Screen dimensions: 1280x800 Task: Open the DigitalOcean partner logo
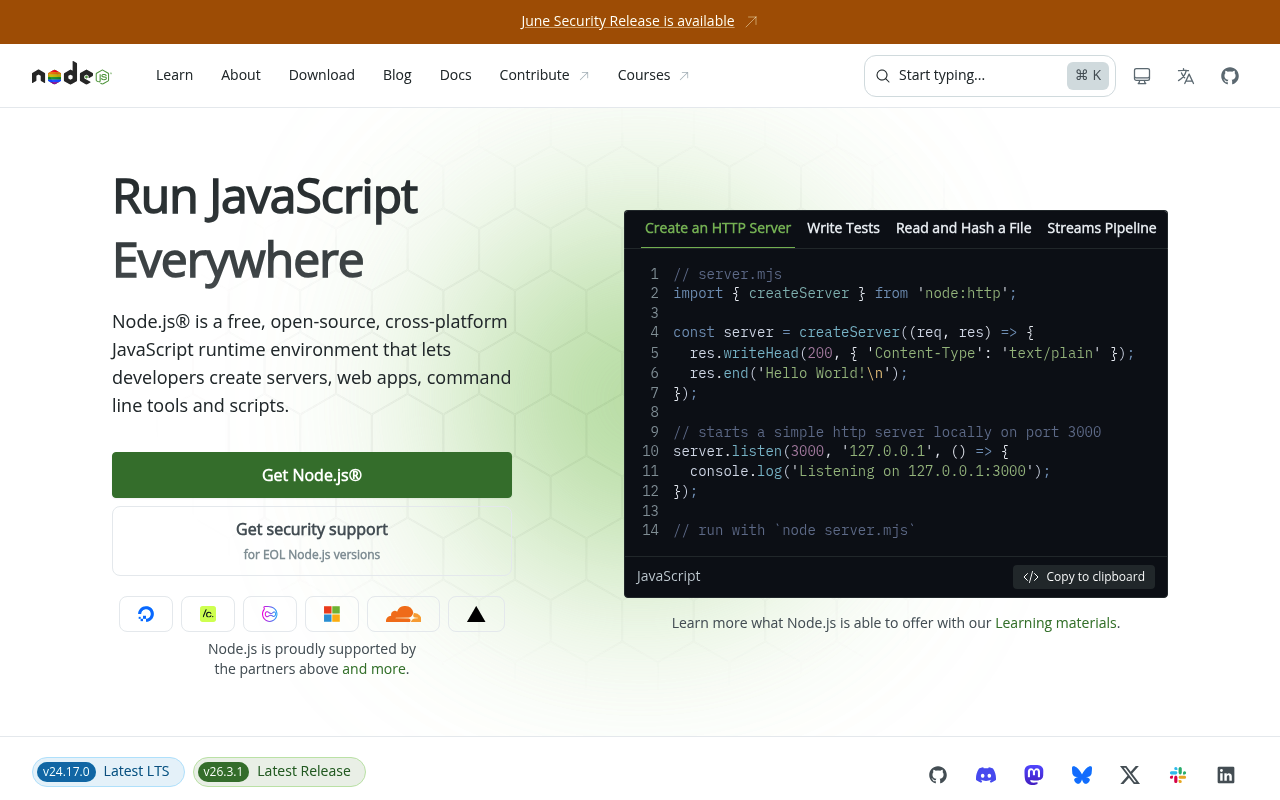pos(146,614)
